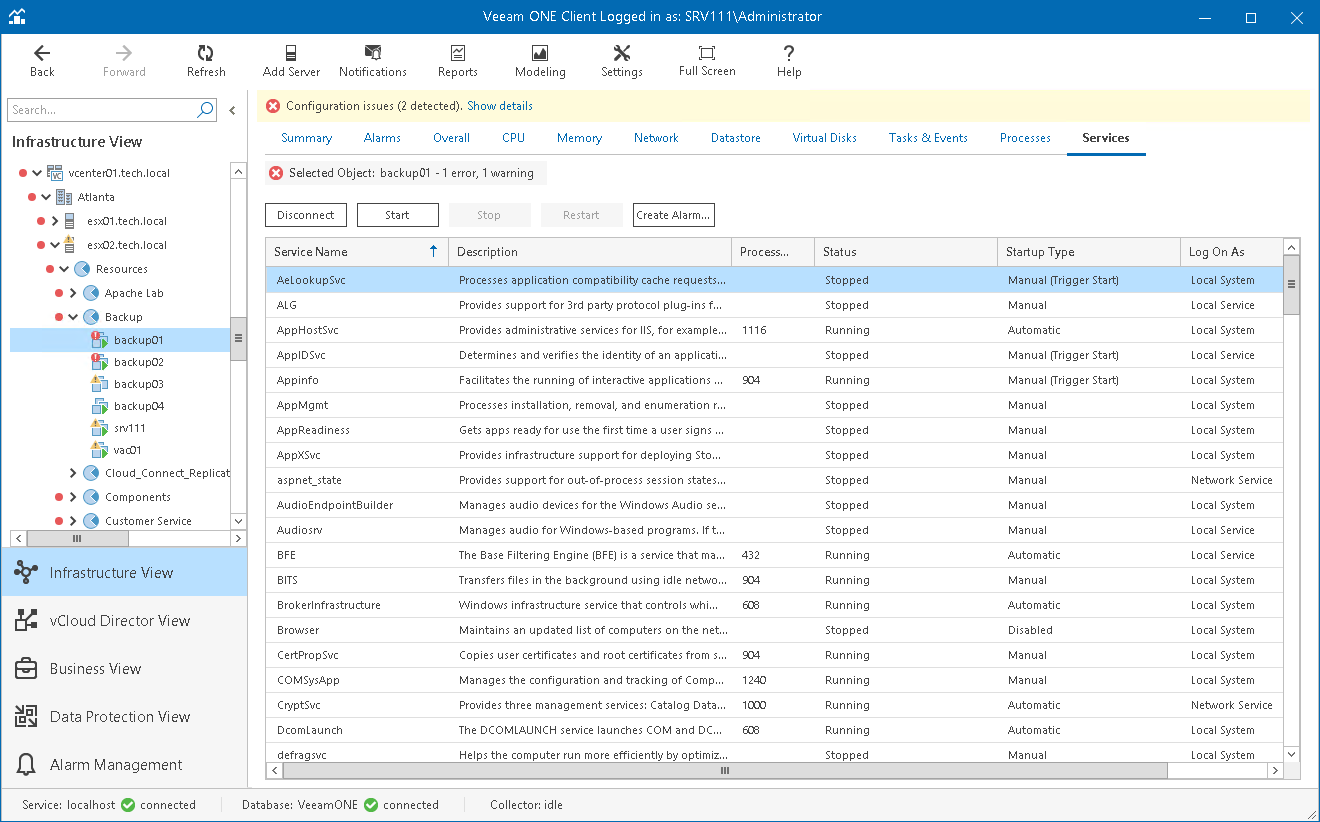Expand the esx01.tech.local host node
The height and width of the screenshot is (822, 1320).
tap(55, 221)
